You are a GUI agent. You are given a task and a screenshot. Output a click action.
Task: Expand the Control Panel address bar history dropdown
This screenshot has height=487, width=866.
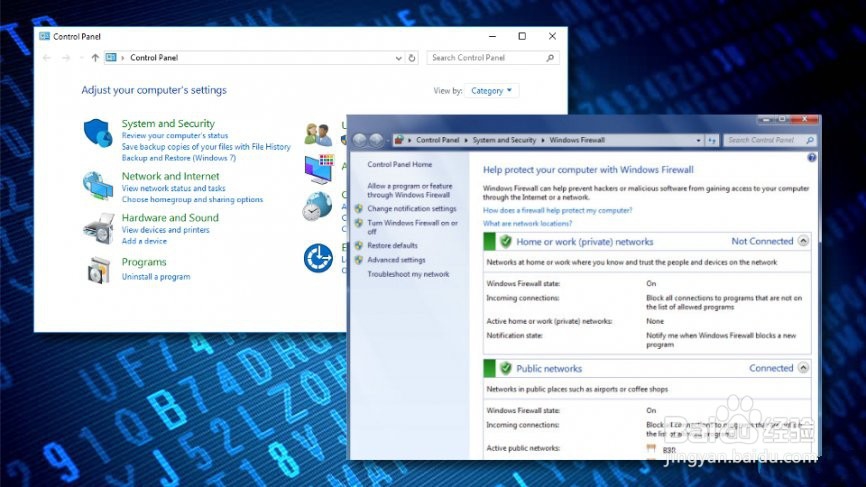coord(398,58)
